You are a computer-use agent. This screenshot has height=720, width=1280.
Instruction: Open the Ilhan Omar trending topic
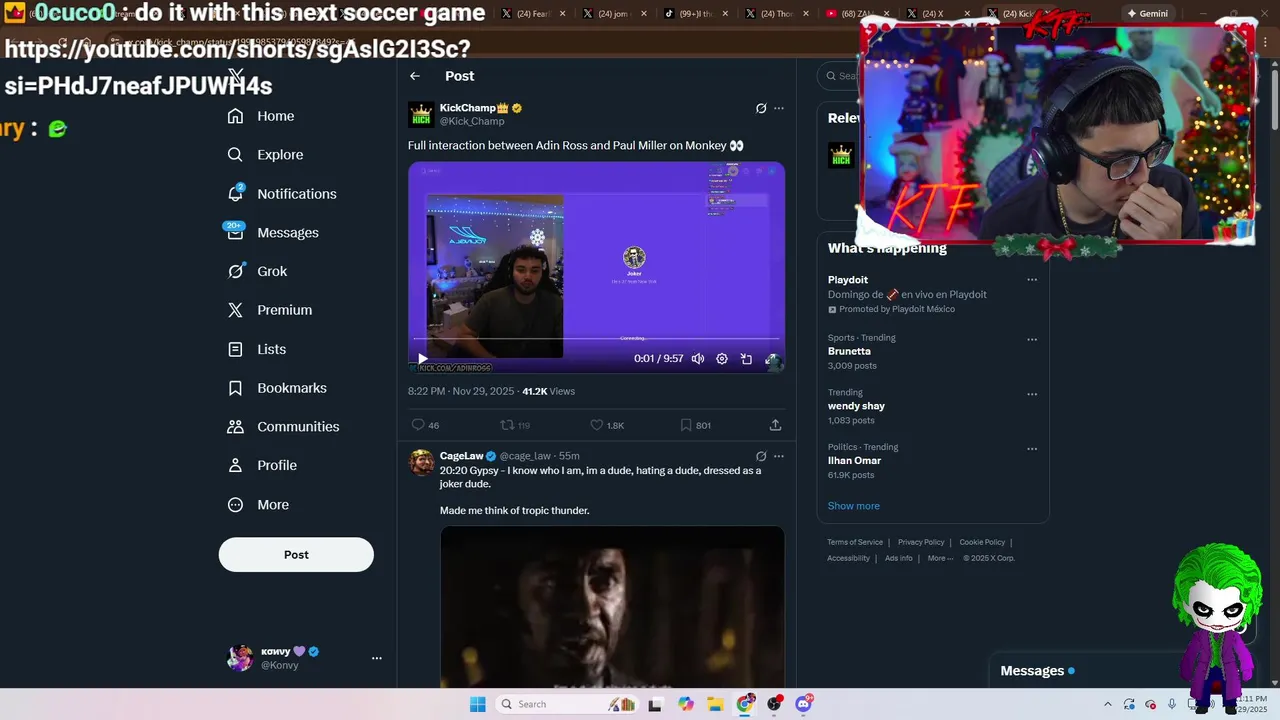click(x=854, y=461)
